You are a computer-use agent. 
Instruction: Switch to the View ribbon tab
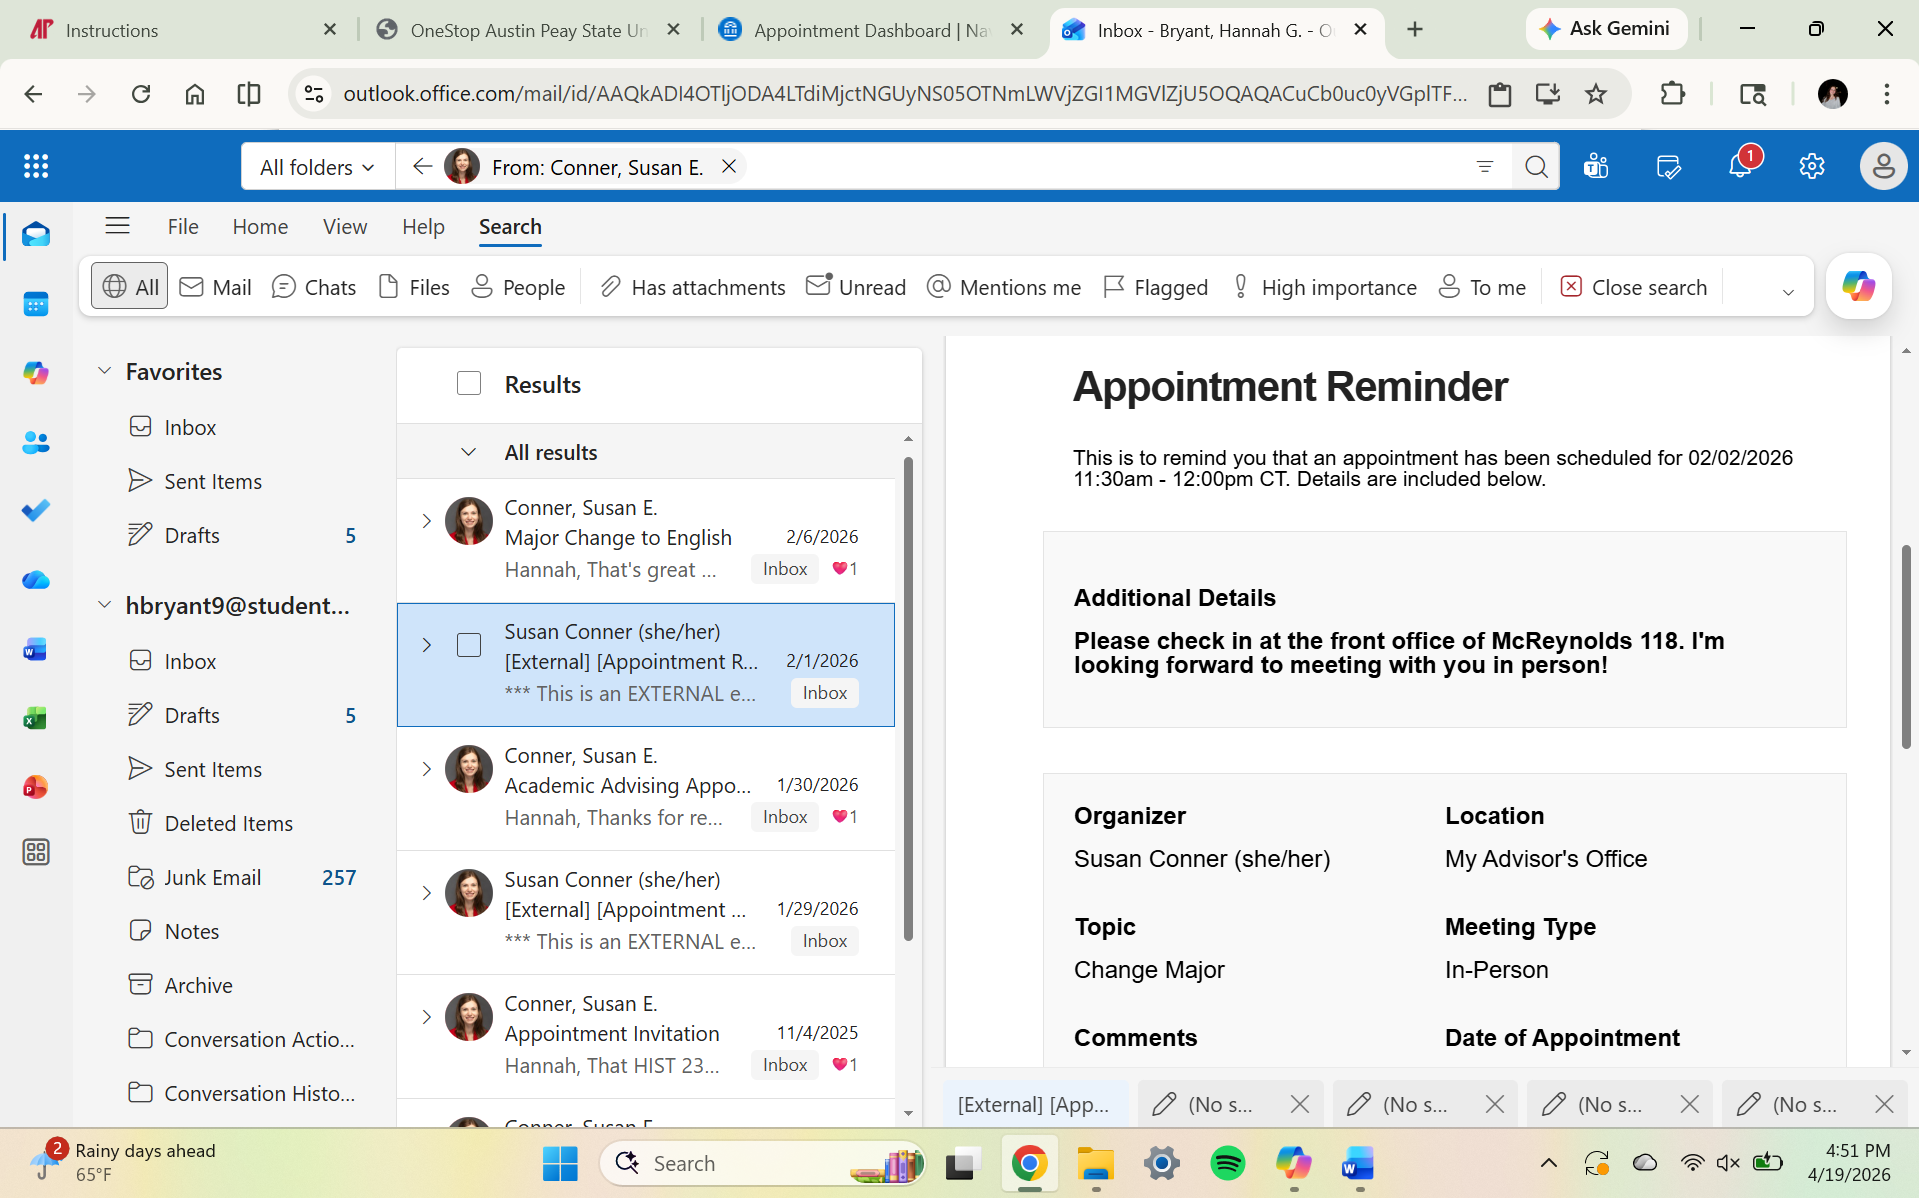344,227
